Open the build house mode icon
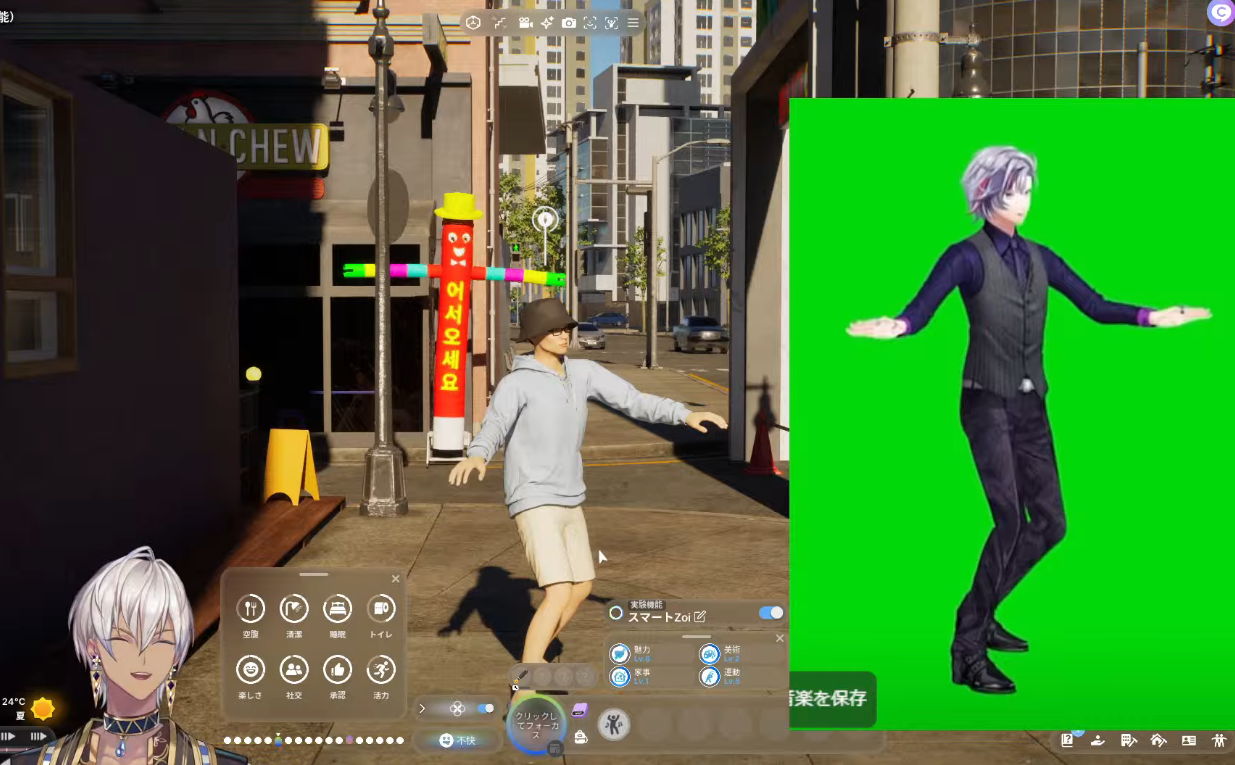 (x=1158, y=741)
